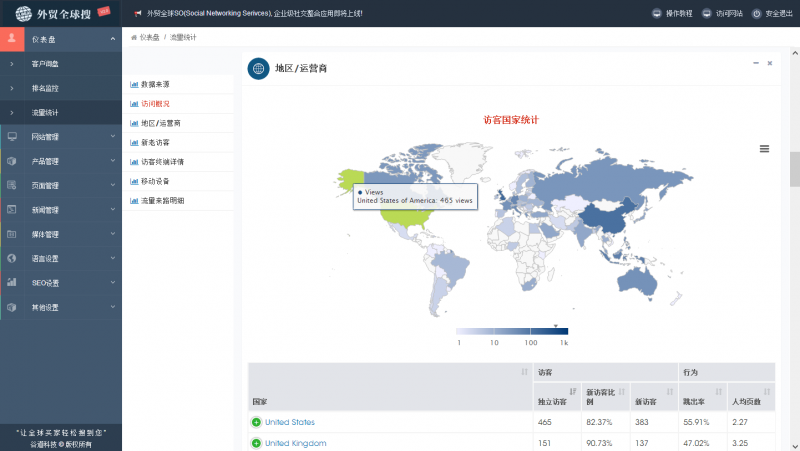This screenshot has height=451, width=800.
Task: Expand the 网站管理 sidebar menu
Action: click(60, 136)
